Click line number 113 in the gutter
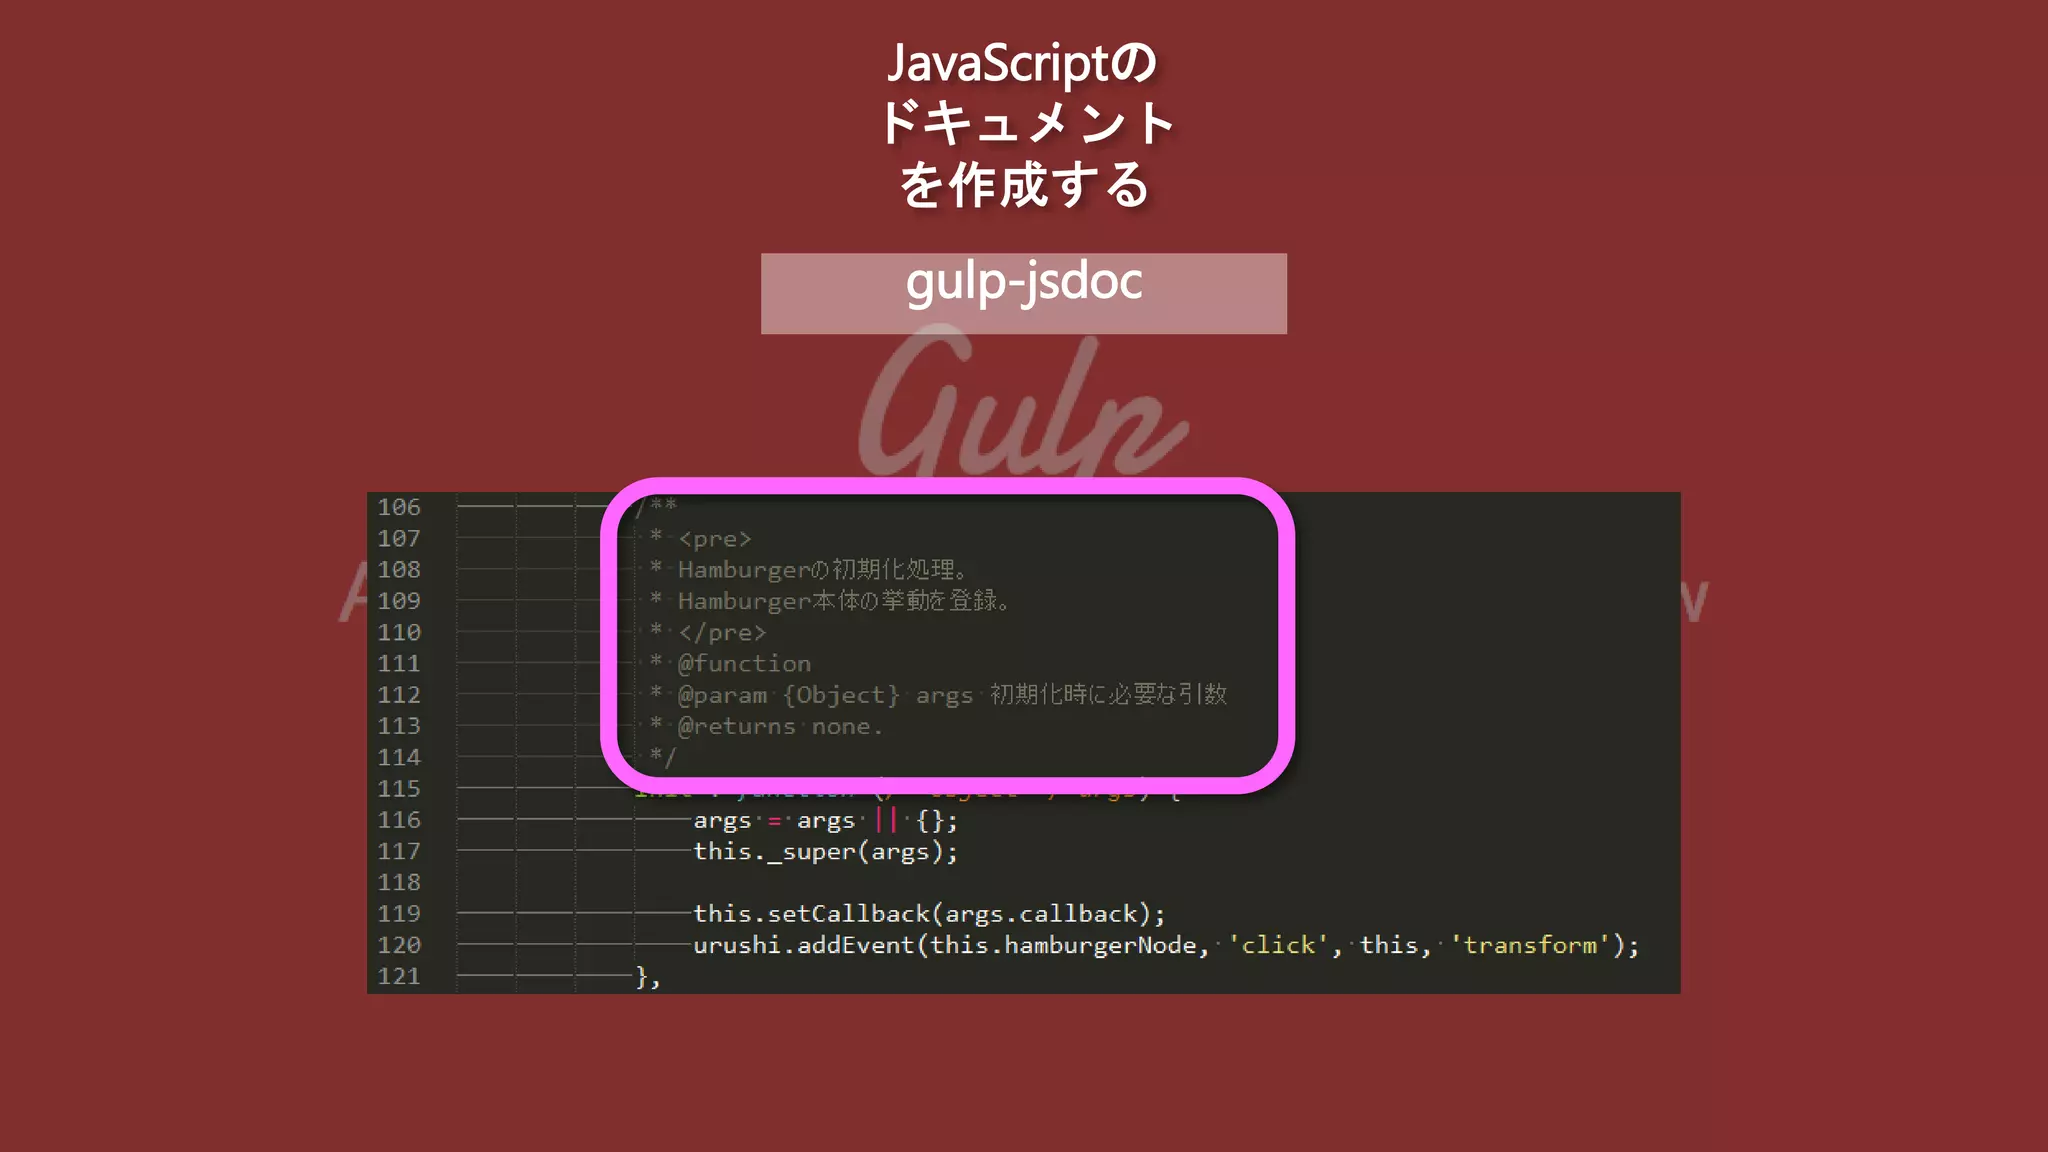The height and width of the screenshot is (1152, 2048). pyautogui.click(x=399, y=726)
